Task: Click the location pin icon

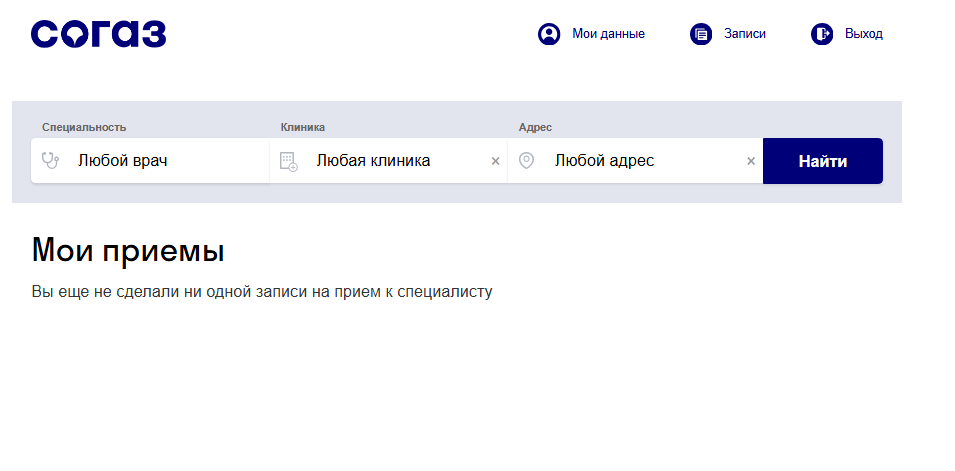Action: click(x=527, y=160)
